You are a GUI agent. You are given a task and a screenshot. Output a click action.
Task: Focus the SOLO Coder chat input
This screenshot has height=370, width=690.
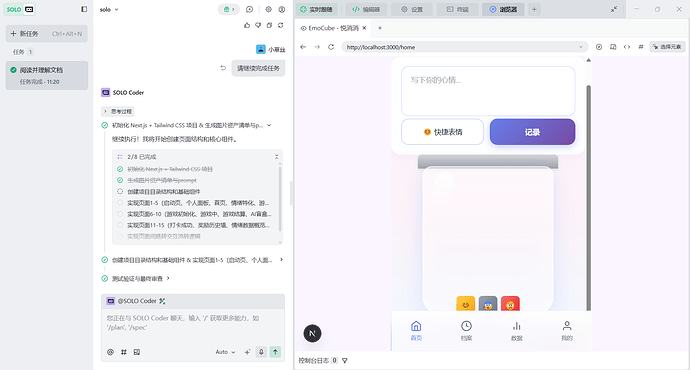[193, 323]
